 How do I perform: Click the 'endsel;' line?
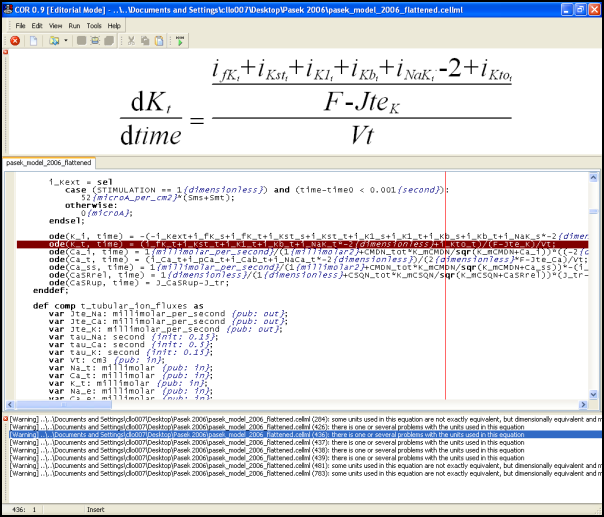[x=66, y=221]
